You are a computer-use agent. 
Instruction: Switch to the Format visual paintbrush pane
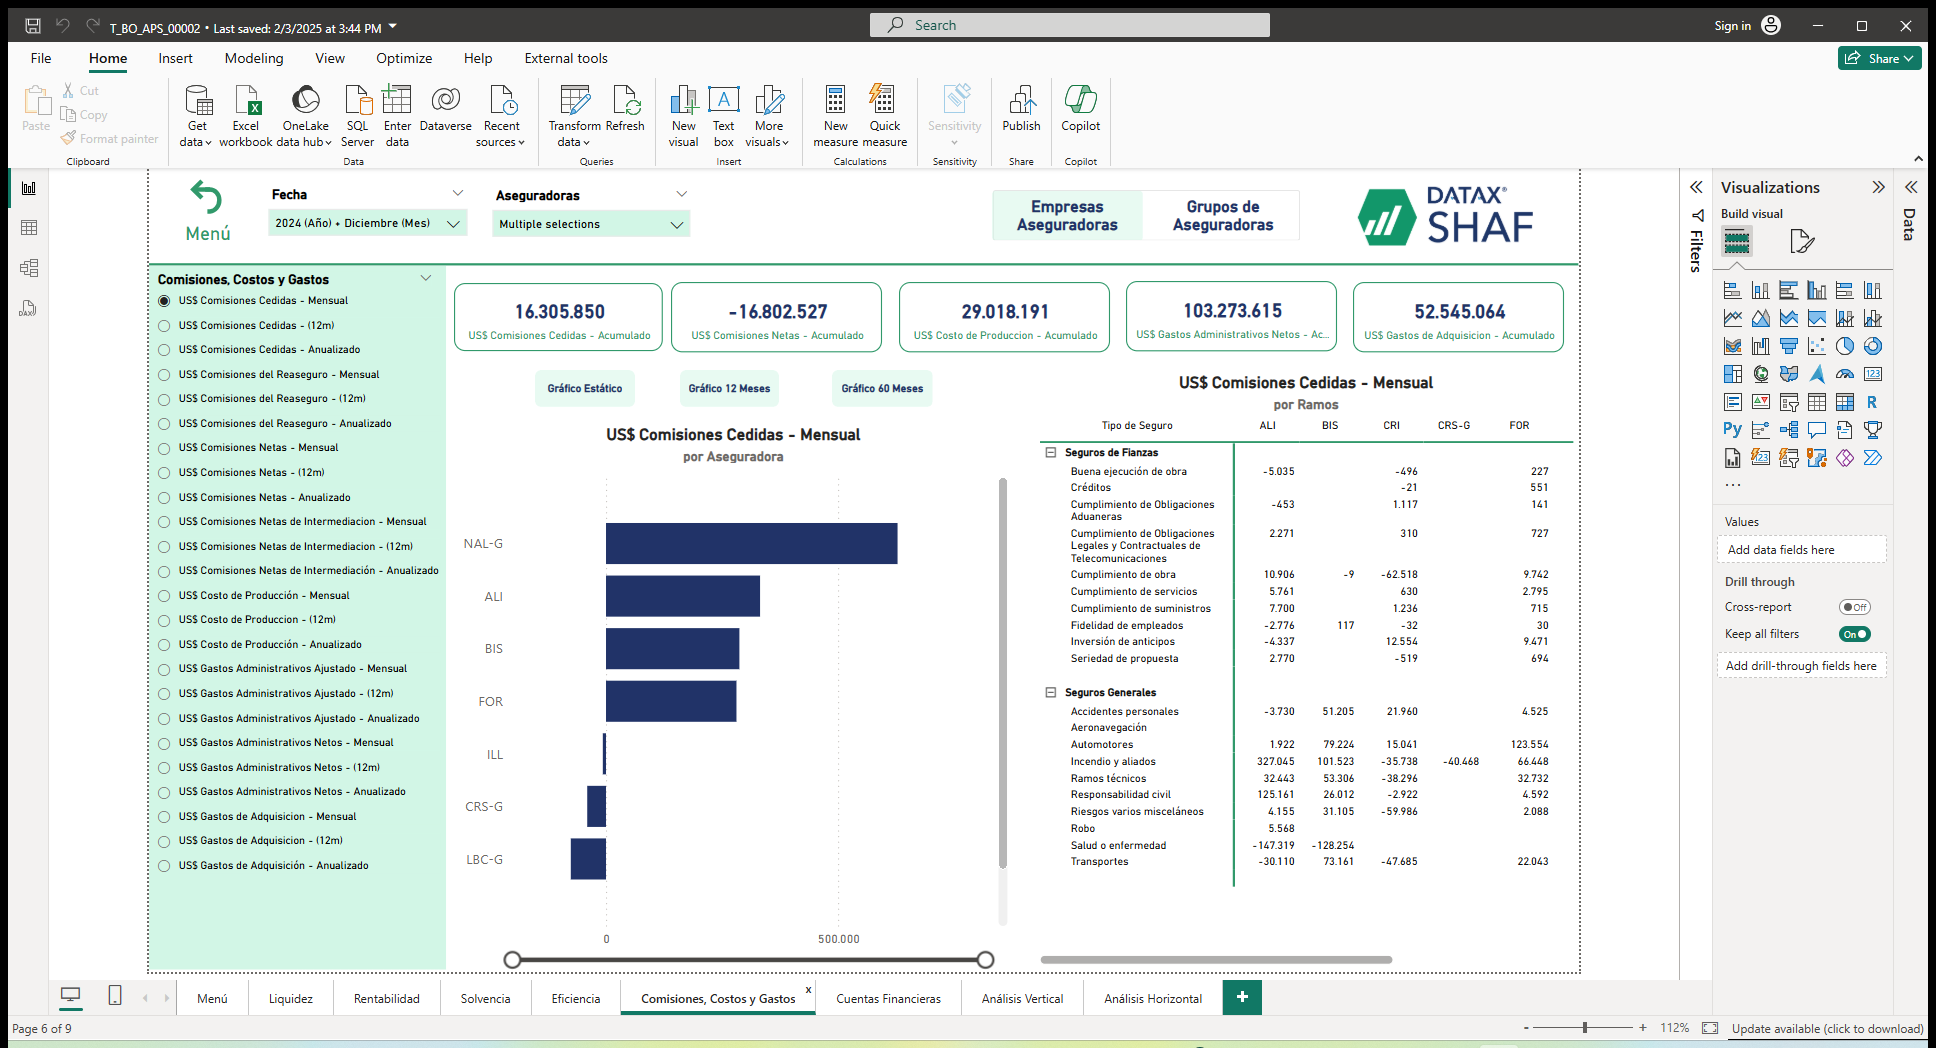(1802, 241)
